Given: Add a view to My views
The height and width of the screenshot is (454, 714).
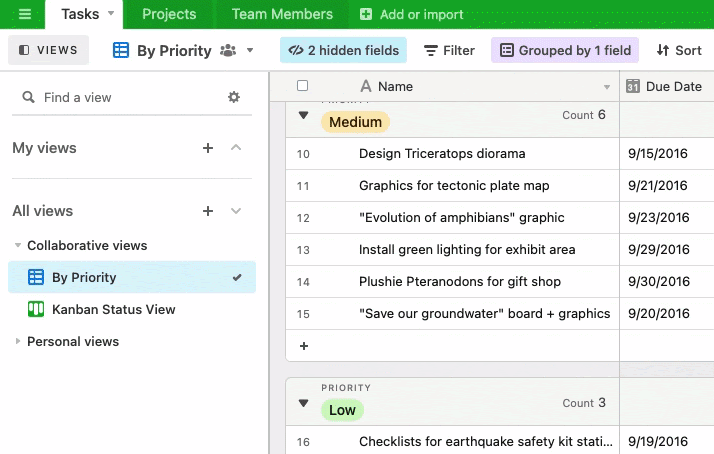Looking at the screenshot, I should (208, 148).
